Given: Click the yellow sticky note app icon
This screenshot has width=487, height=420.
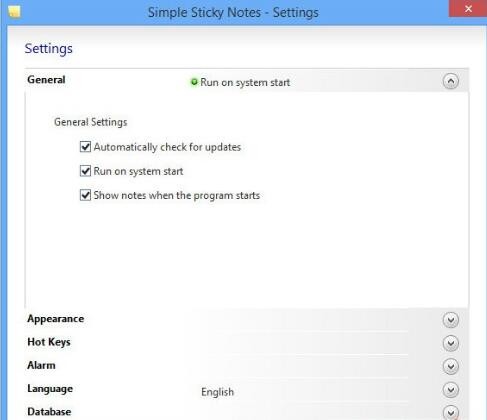Looking at the screenshot, I should 14,12.
